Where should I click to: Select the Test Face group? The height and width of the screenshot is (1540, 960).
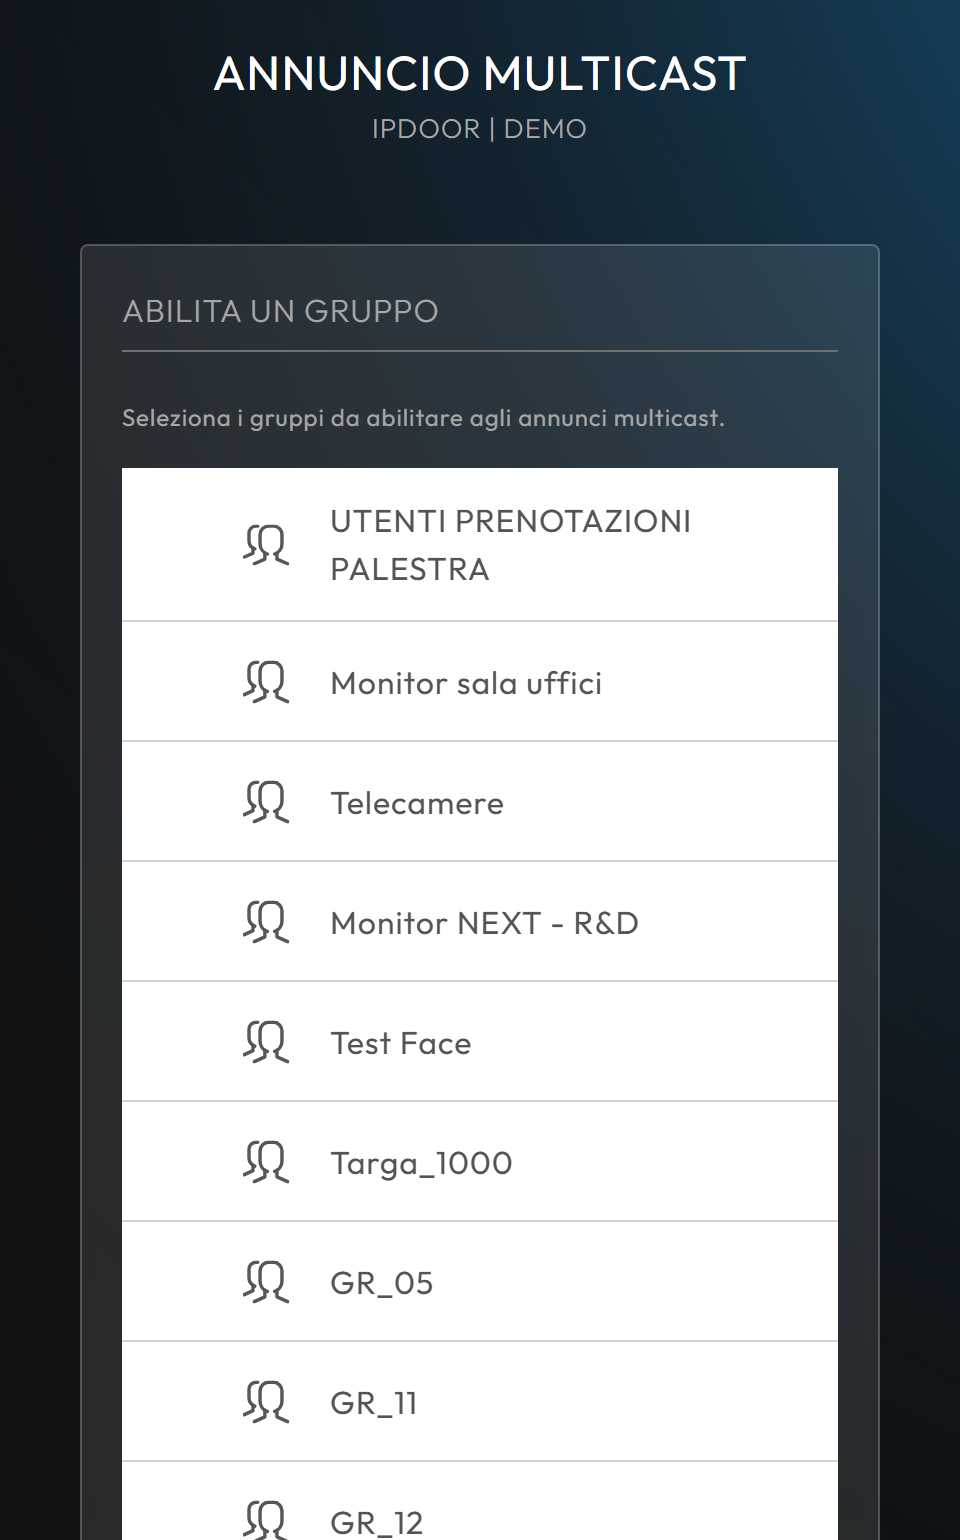(480, 1042)
